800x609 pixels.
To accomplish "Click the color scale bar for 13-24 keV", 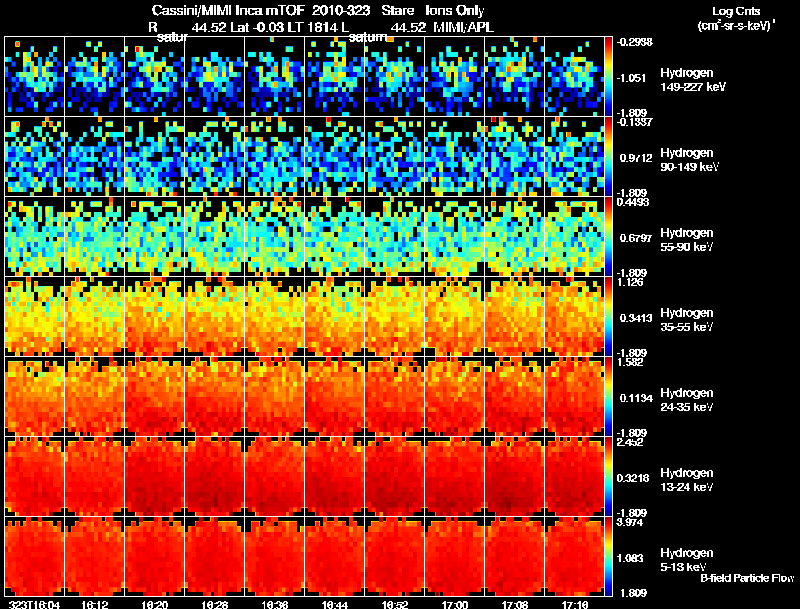I will [608, 477].
